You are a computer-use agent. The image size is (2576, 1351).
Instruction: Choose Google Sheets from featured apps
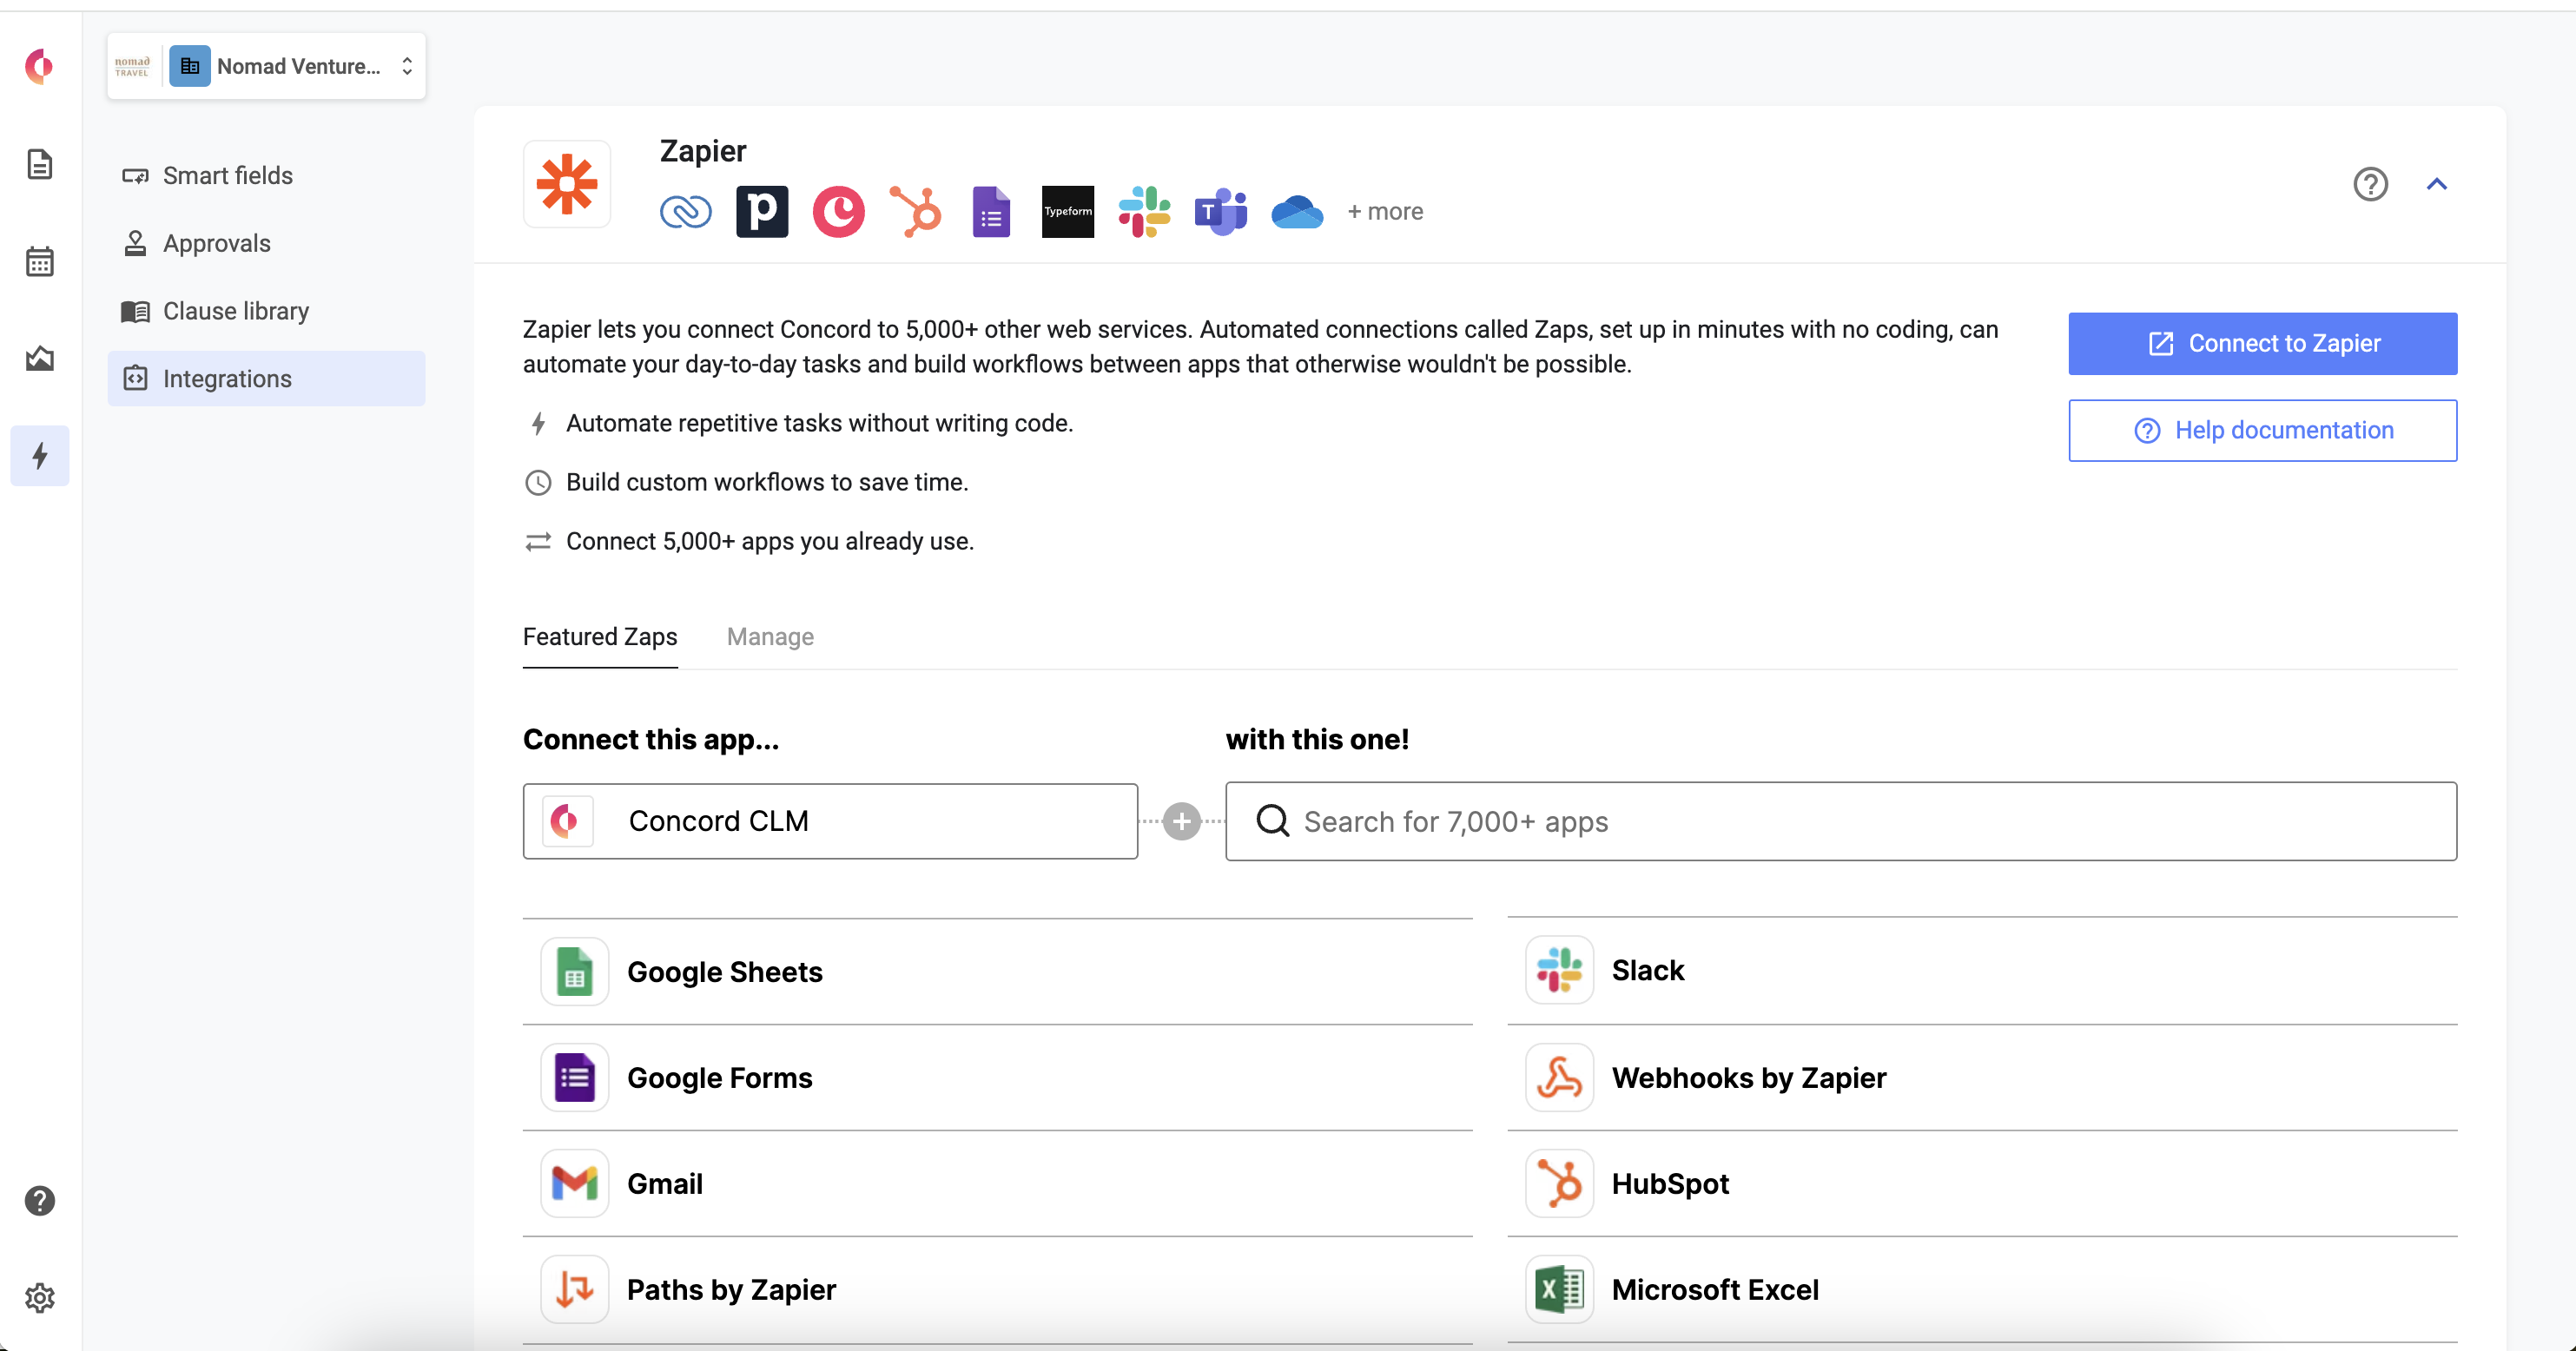[725, 972]
